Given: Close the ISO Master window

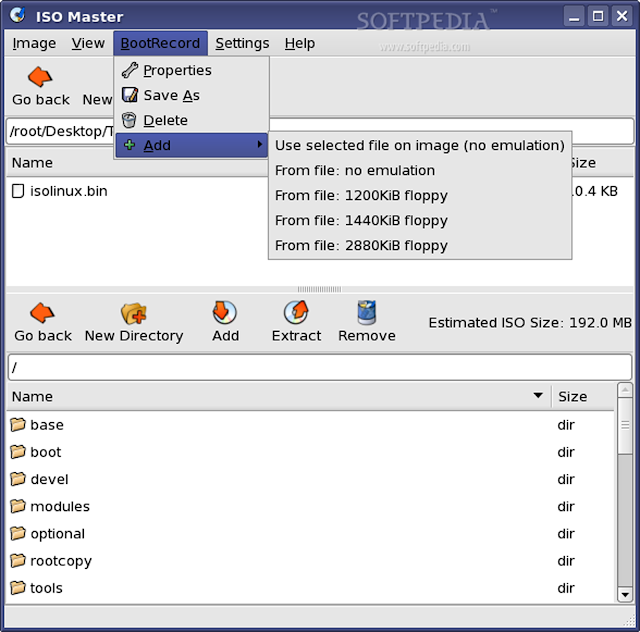Looking at the screenshot, I should coord(622,16).
